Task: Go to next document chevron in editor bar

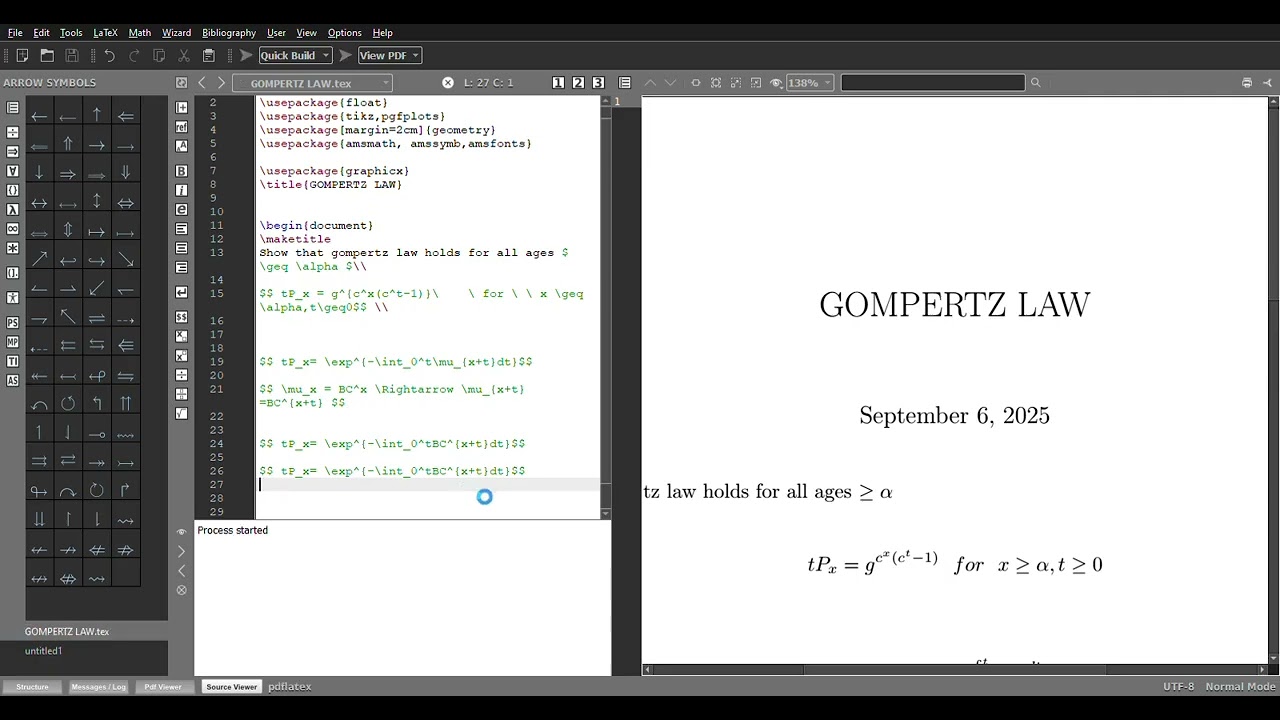Action: [x=221, y=83]
